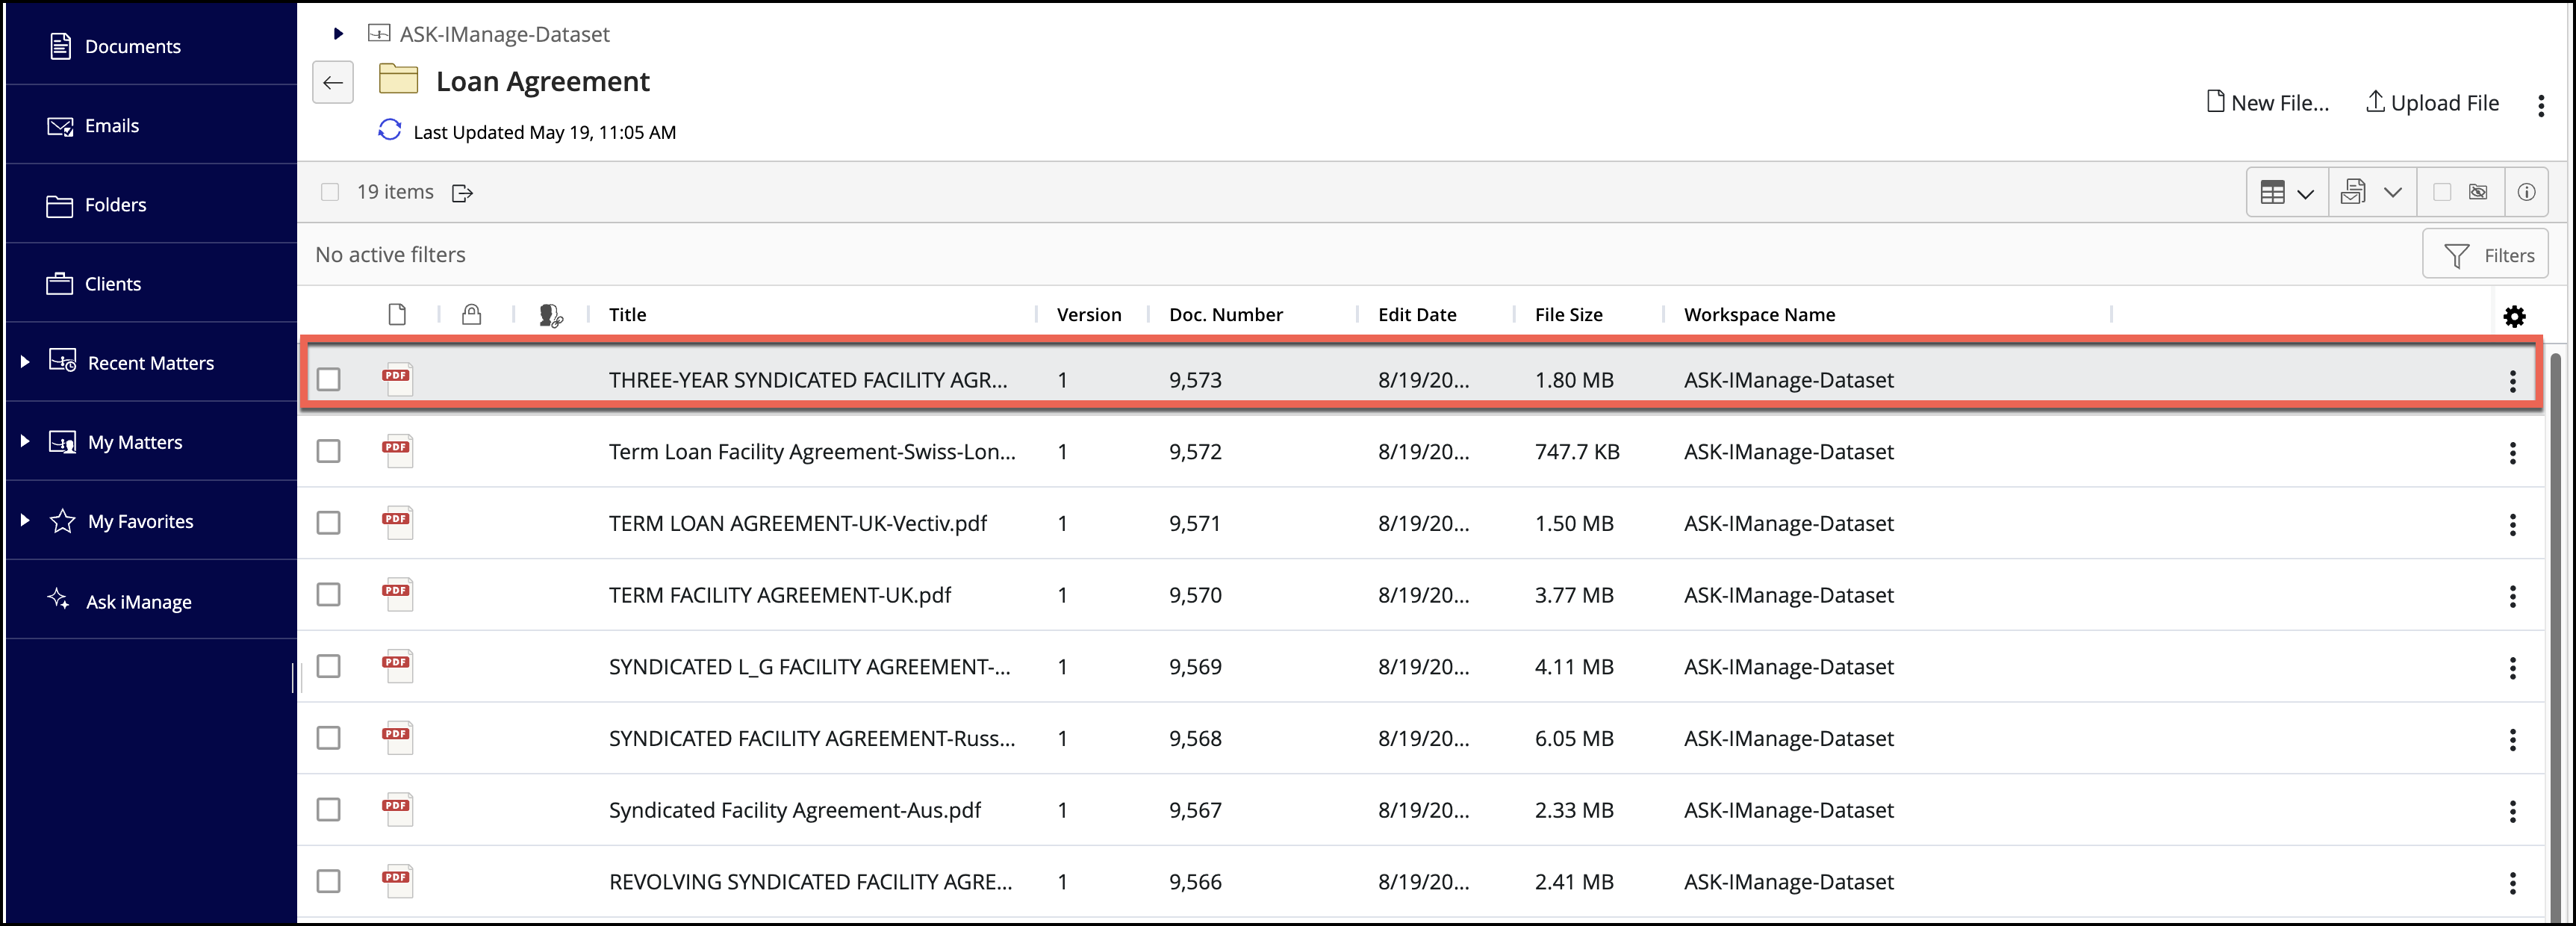This screenshot has height=926, width=2576.
Task: Open the Filters button
Action: [x=2485, y=255]
